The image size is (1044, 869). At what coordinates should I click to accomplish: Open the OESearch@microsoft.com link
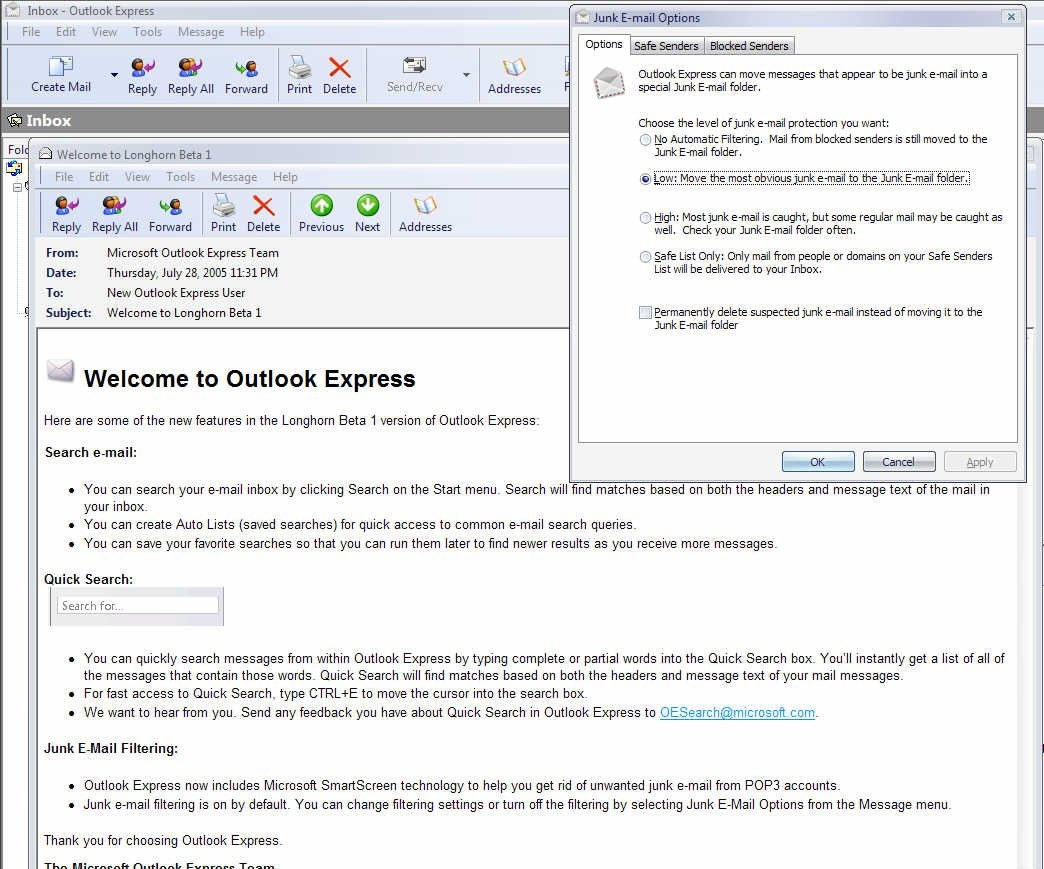pyautogui.click(x=737, y=713)
